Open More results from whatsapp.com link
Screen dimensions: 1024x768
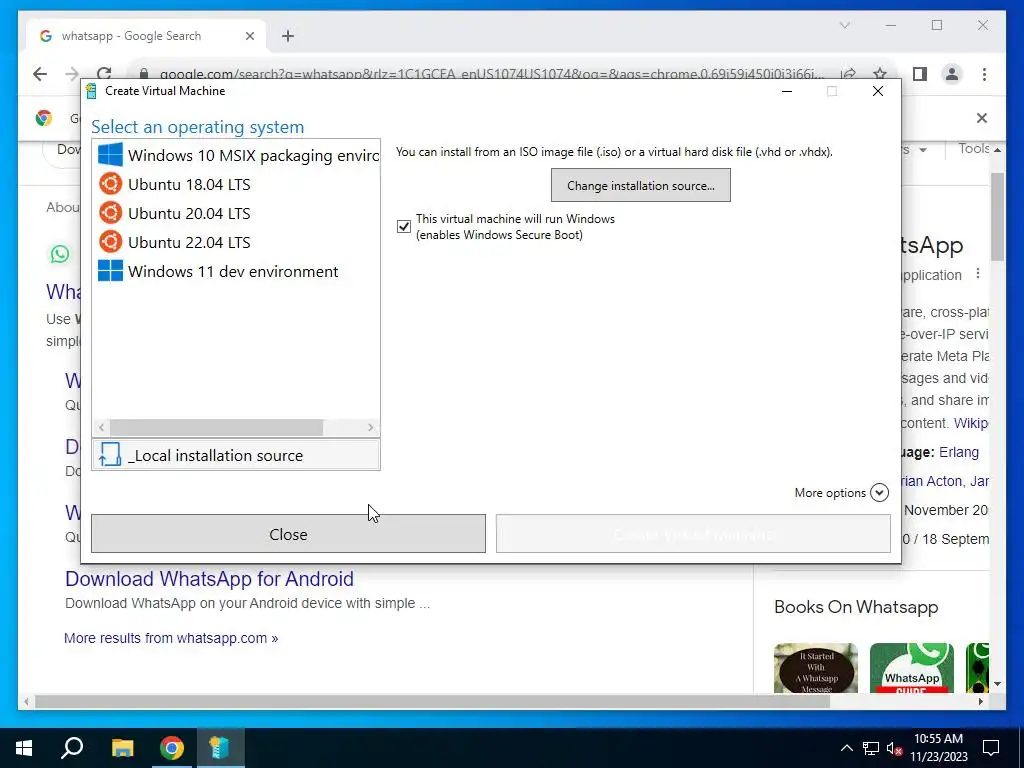click(171, 638)
